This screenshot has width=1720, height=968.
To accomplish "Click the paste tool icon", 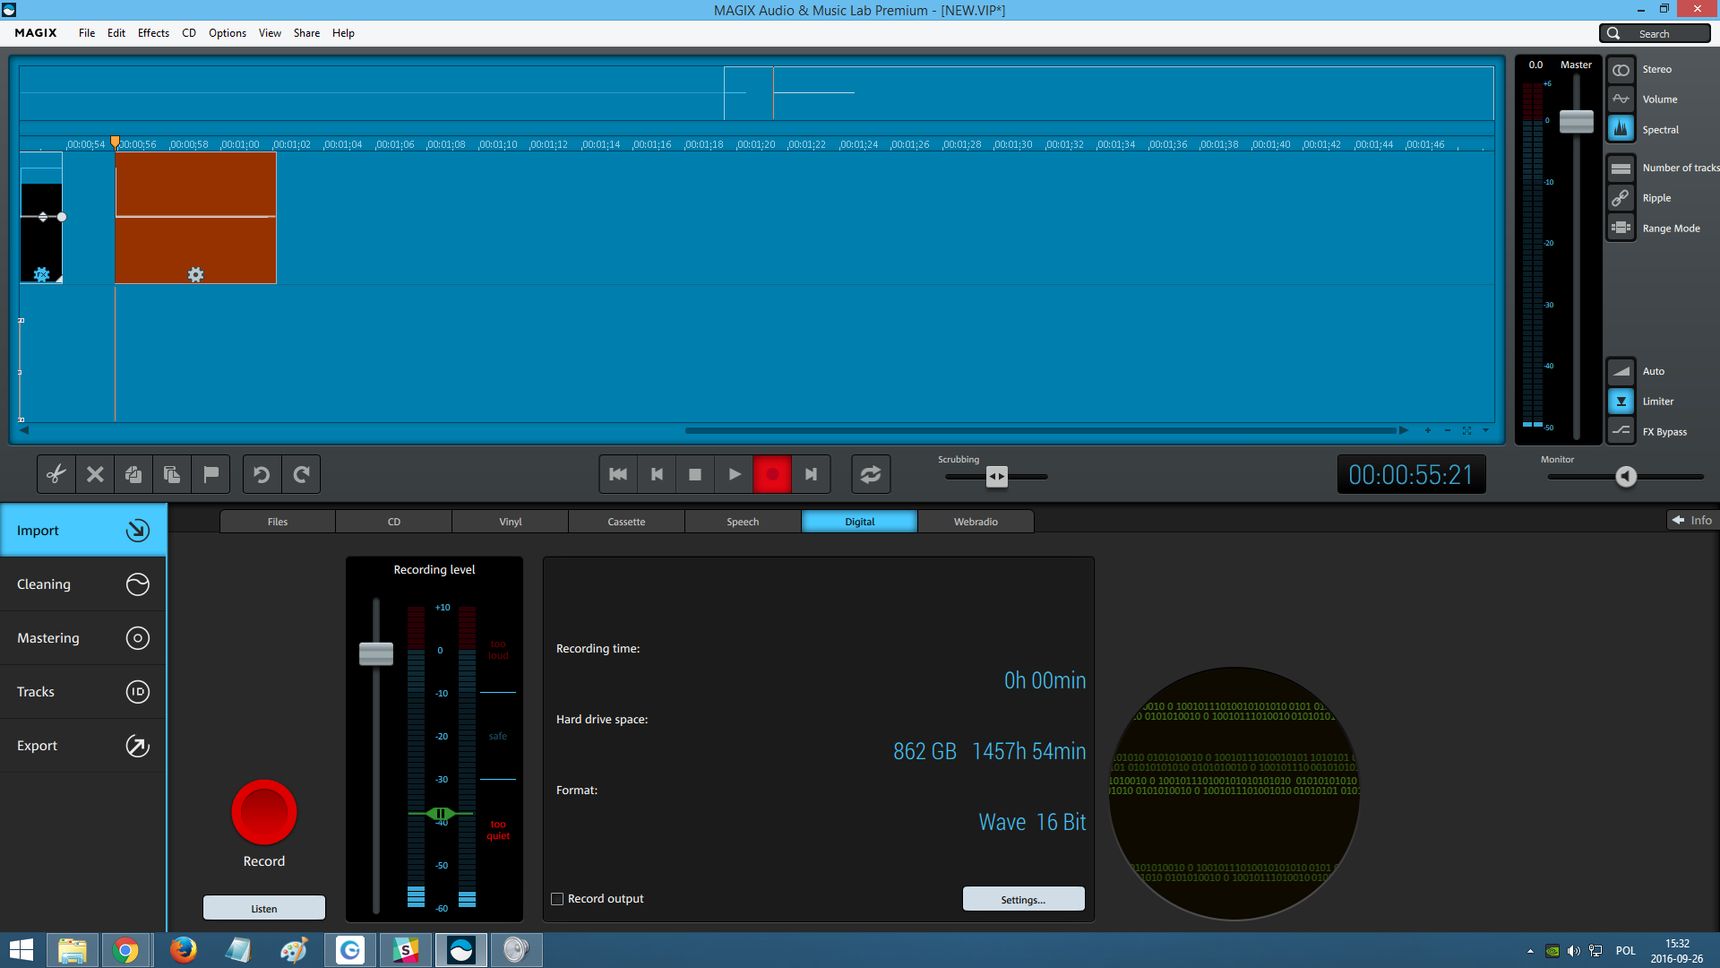I will (x=172, y=474).
